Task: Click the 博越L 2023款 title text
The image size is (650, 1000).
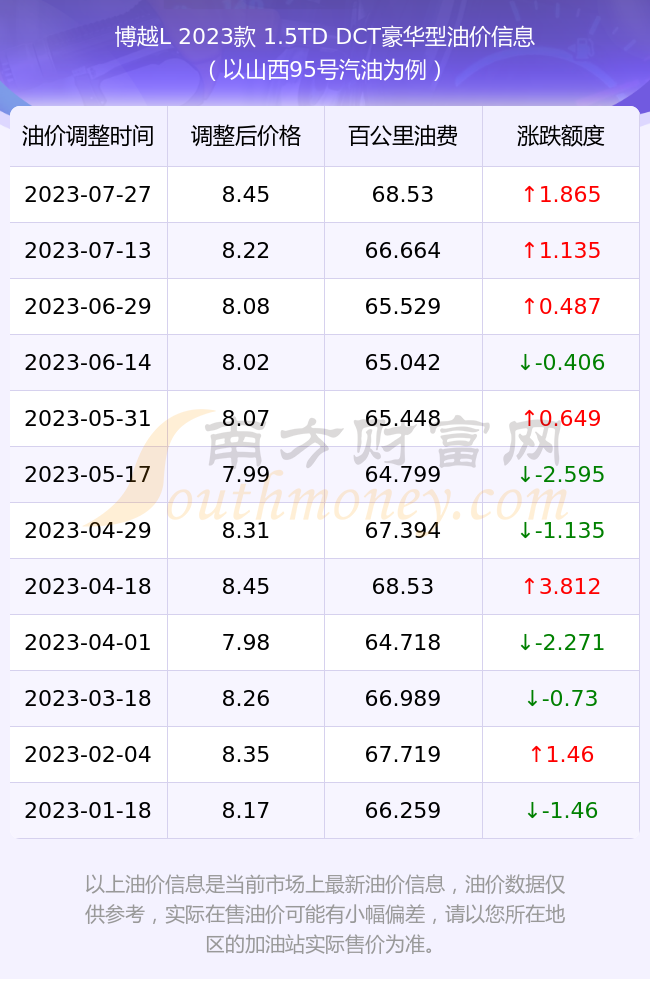Action: [x=186, y=37]
